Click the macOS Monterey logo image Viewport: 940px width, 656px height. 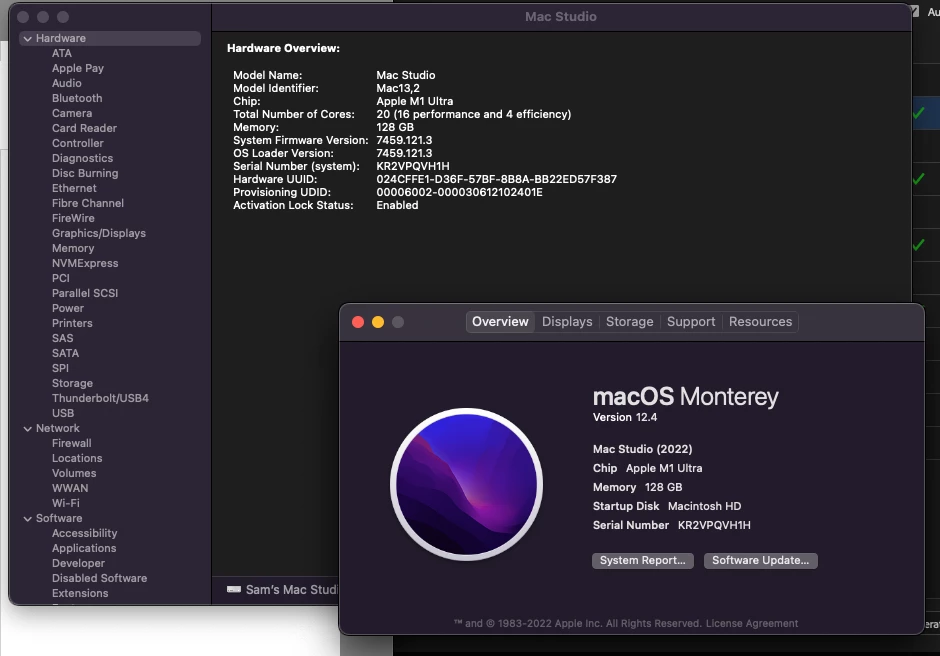click(x=466, y=485)
